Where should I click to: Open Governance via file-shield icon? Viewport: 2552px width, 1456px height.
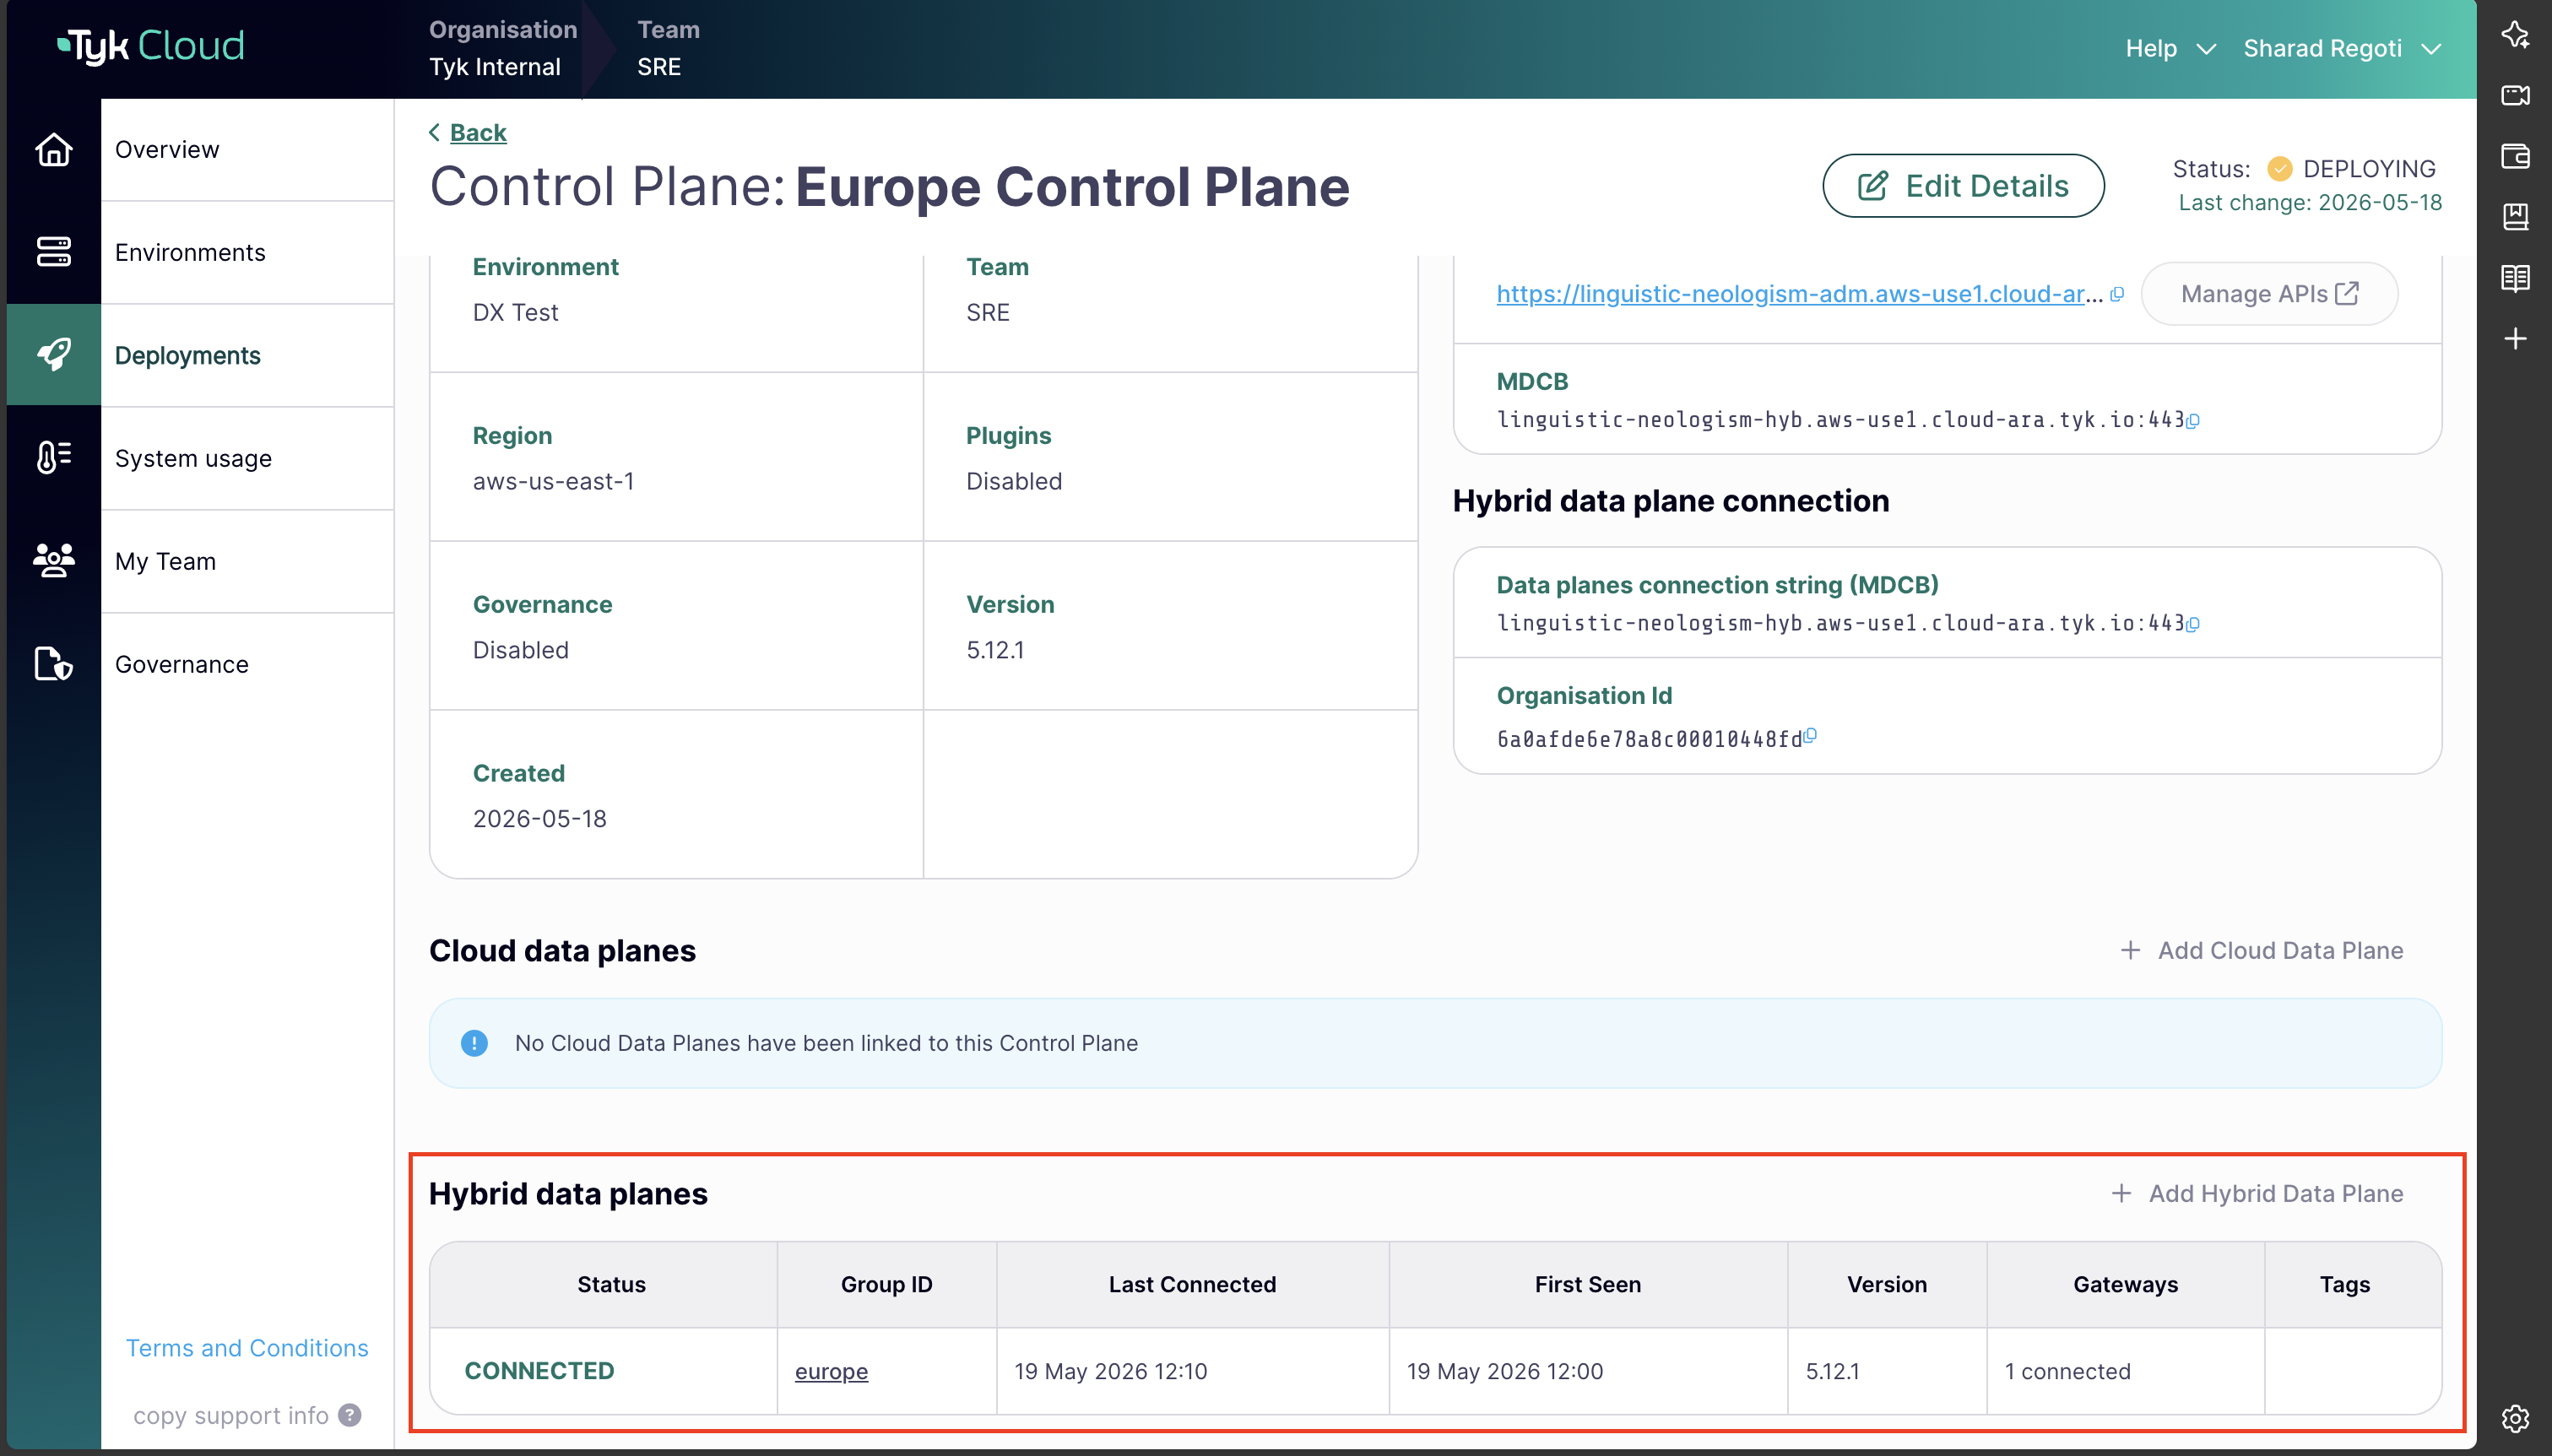pyautogui.click(x=54, y=664)
